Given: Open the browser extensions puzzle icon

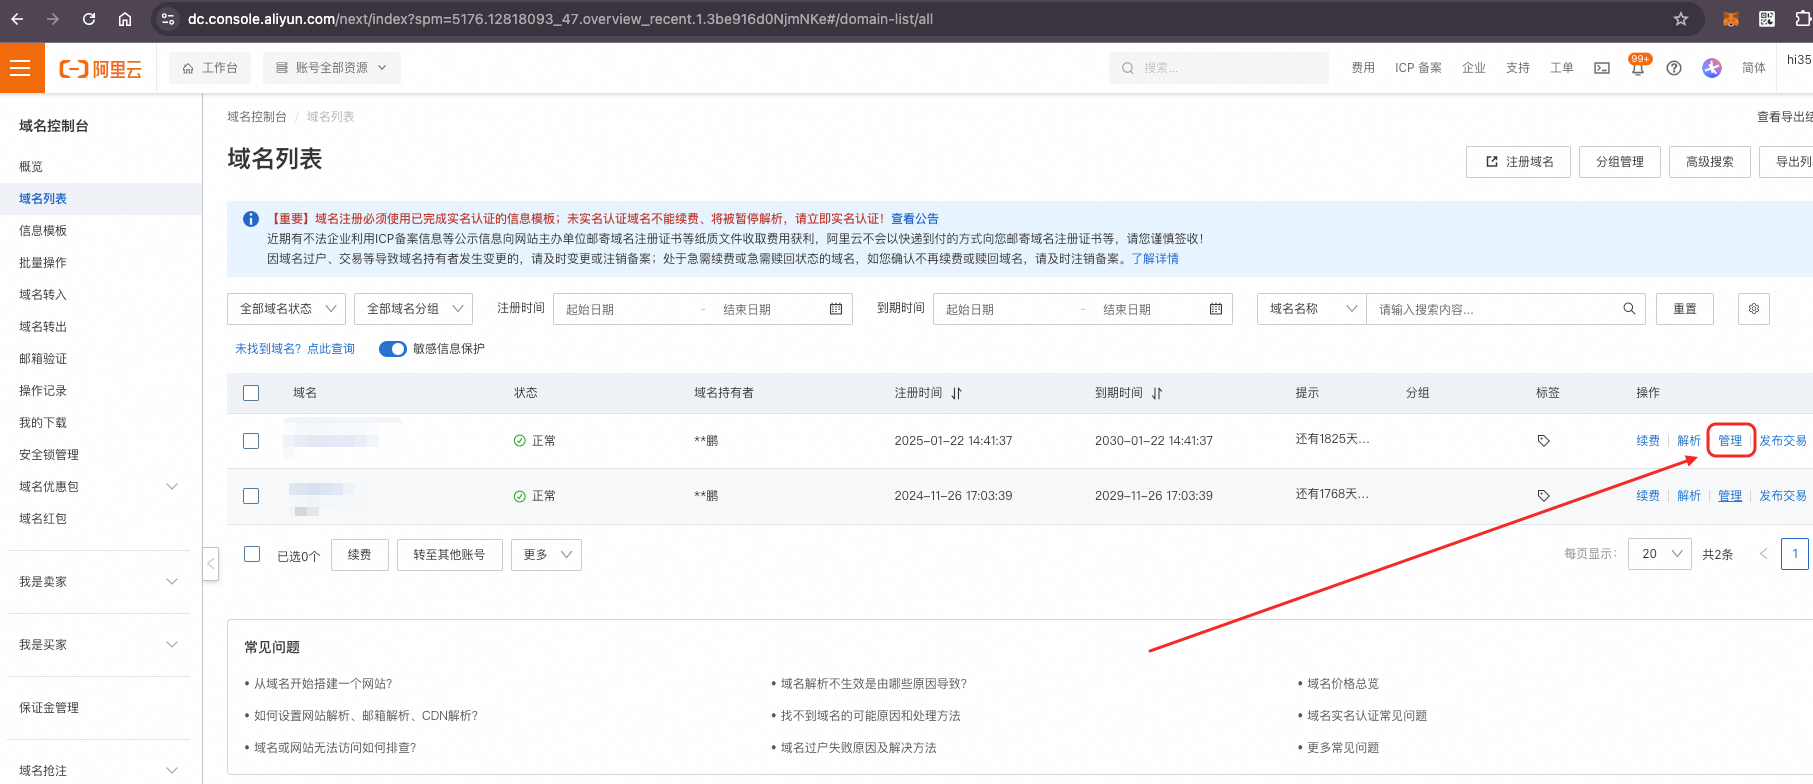Looking at the screenshot, I should pyautogui.click(x=1803, y=19).
